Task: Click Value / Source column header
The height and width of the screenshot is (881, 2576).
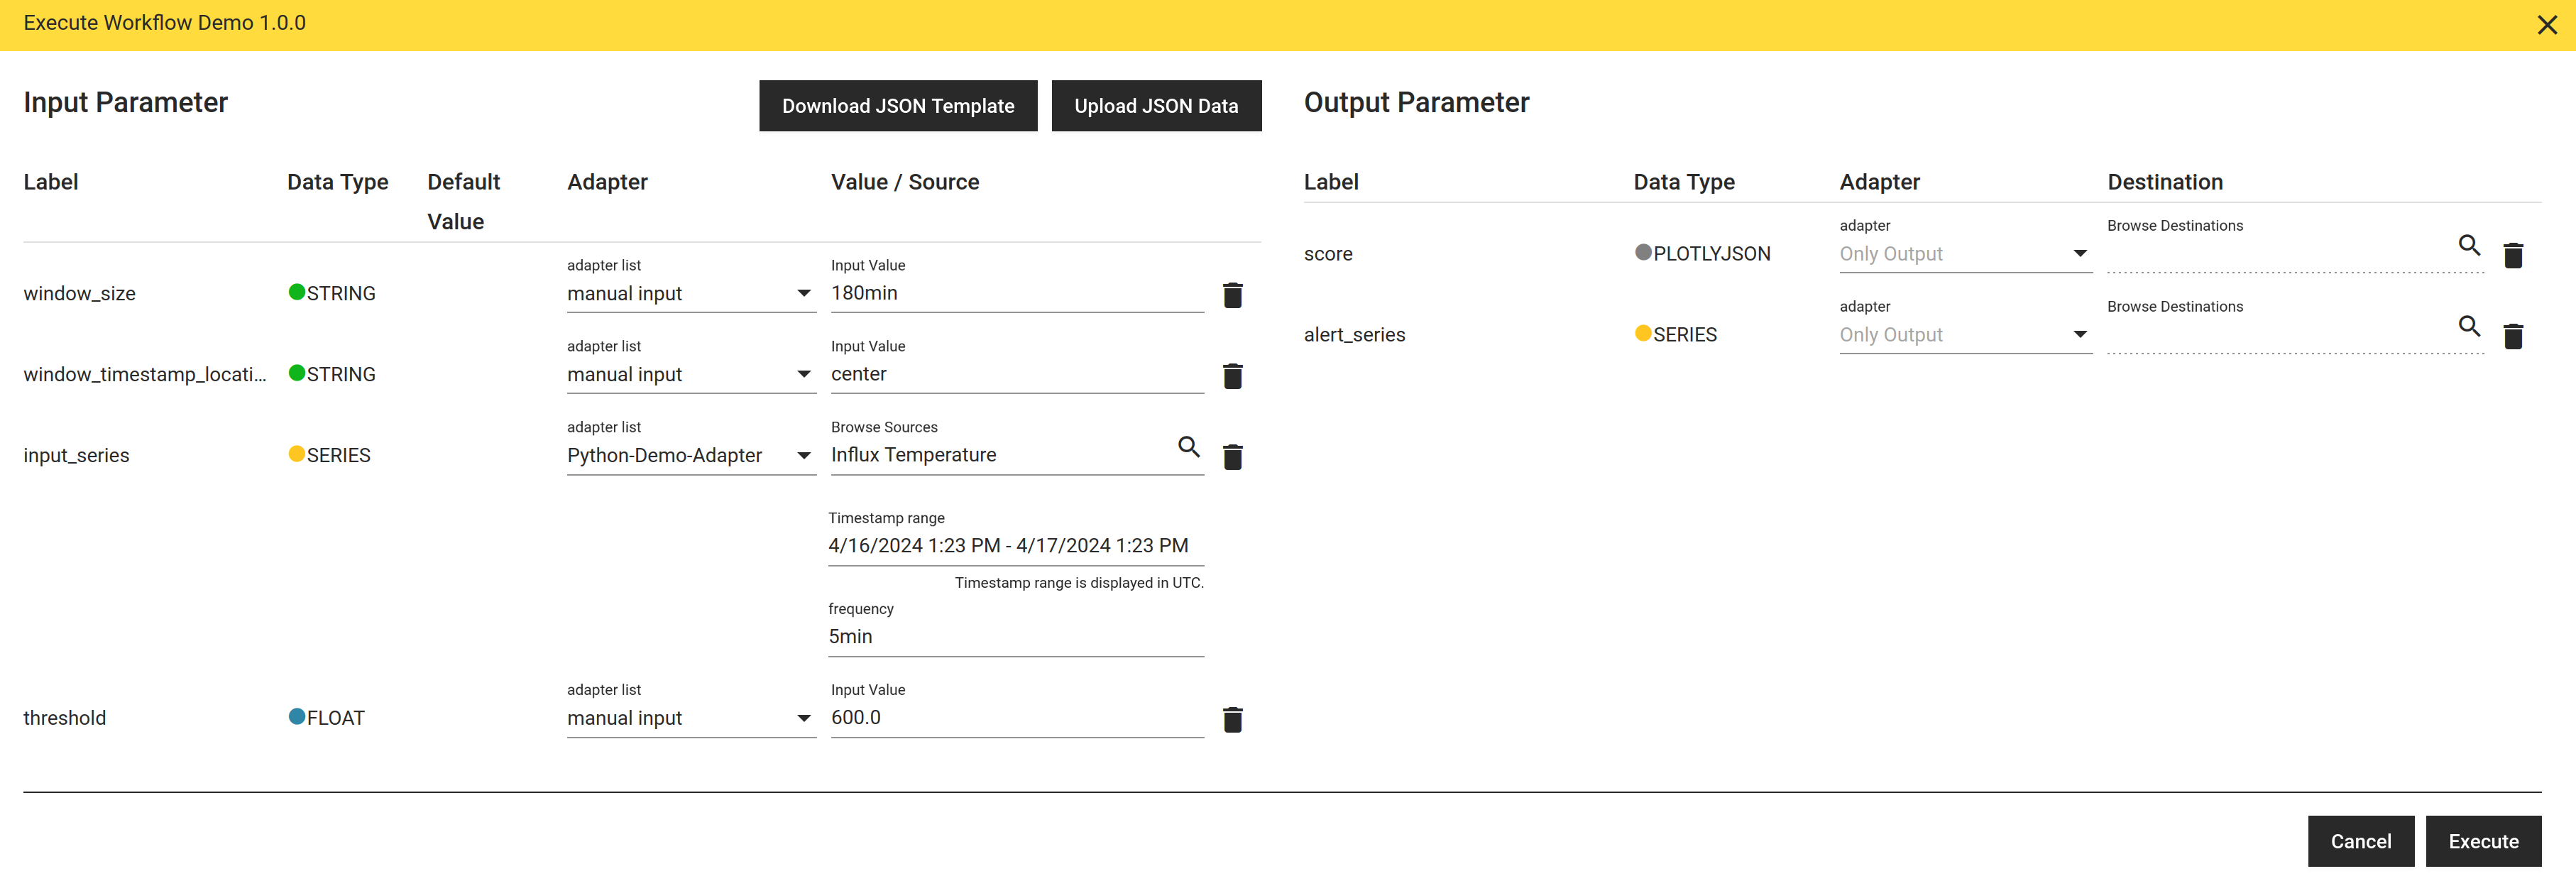Action: [905, 183]
